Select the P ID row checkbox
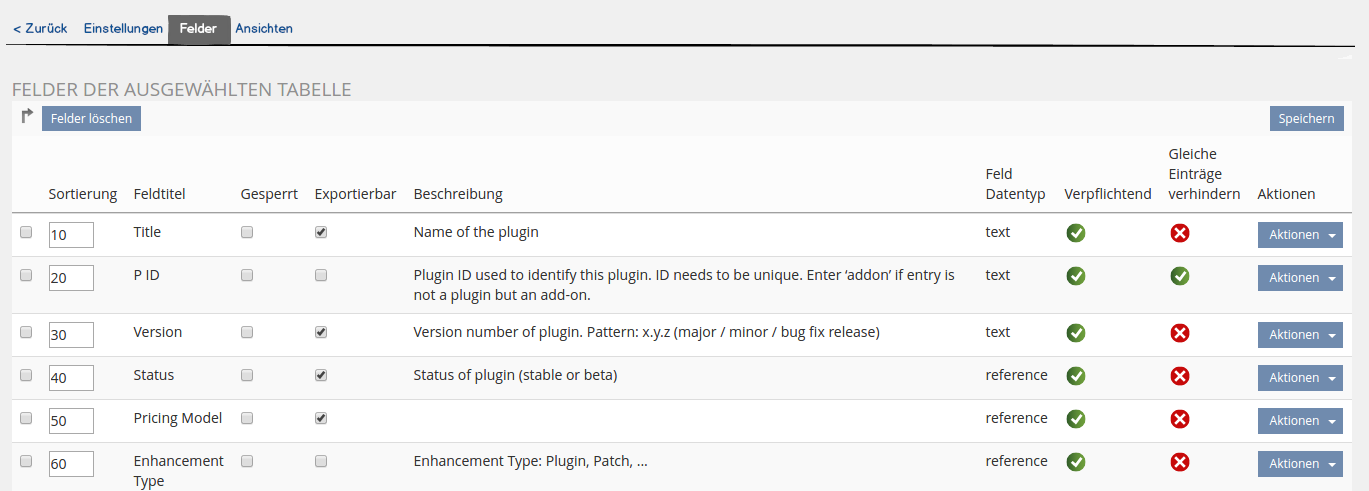The image size is (1369, 491). tap(26, 275)
